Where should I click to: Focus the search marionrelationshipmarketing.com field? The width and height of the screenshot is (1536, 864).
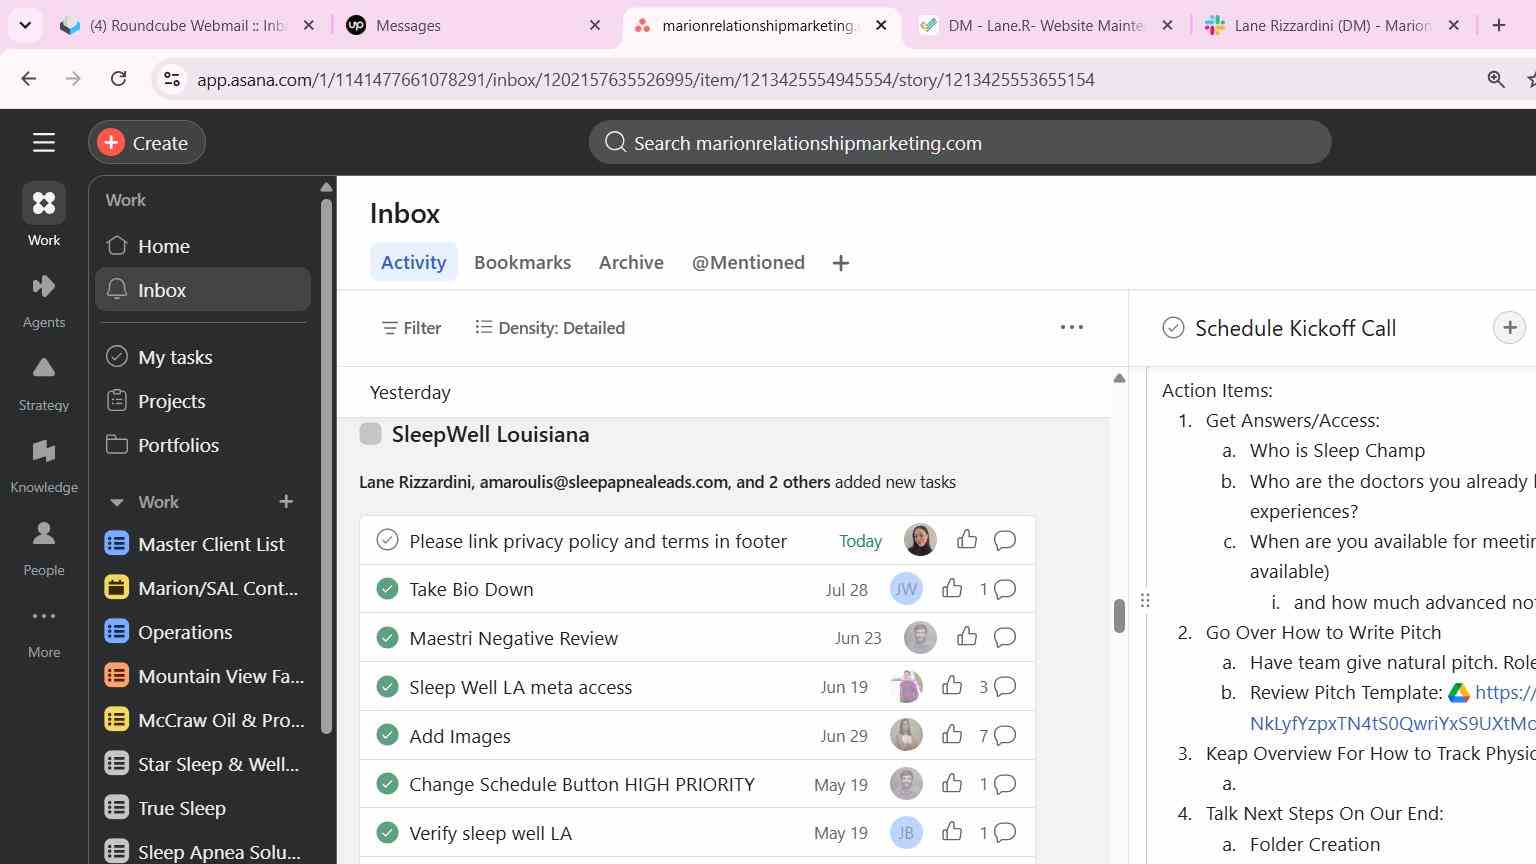[x=960, y=143]
